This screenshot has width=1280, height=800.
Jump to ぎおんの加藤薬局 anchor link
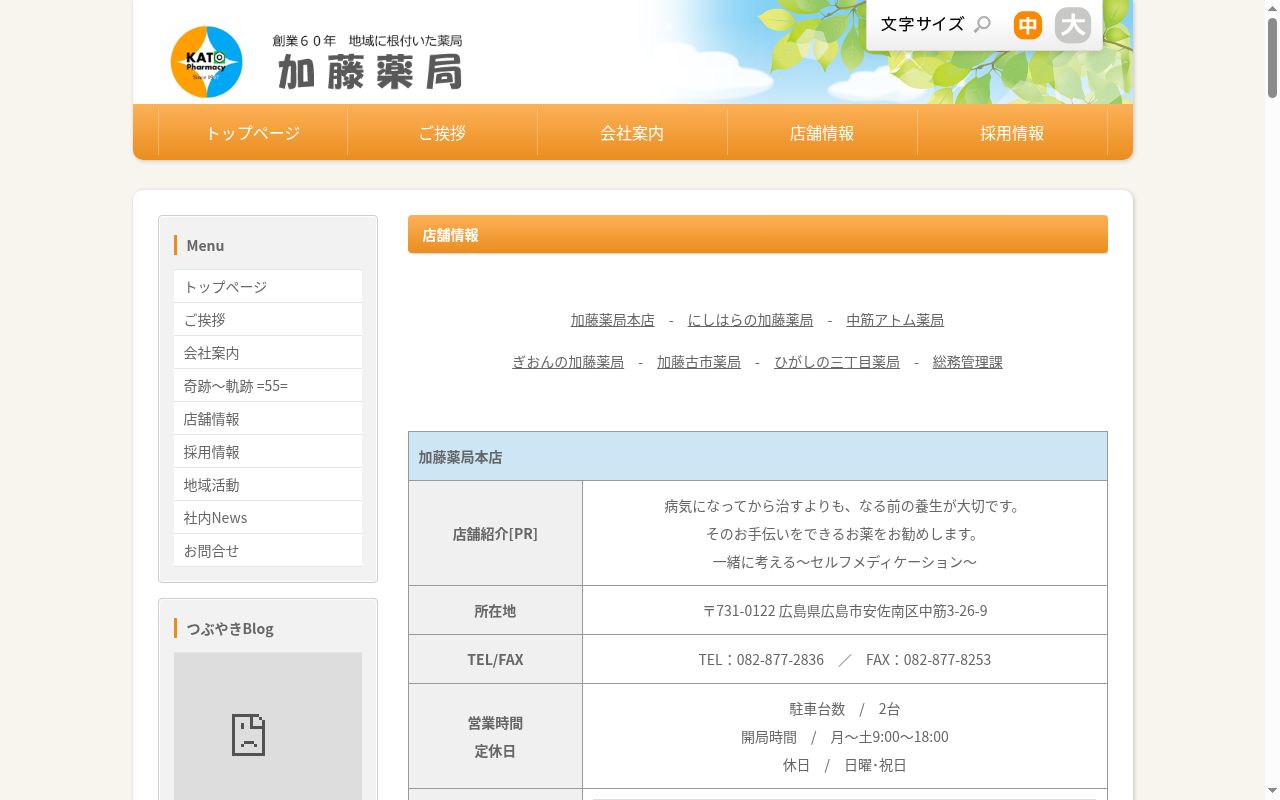[x=568, y=362]
